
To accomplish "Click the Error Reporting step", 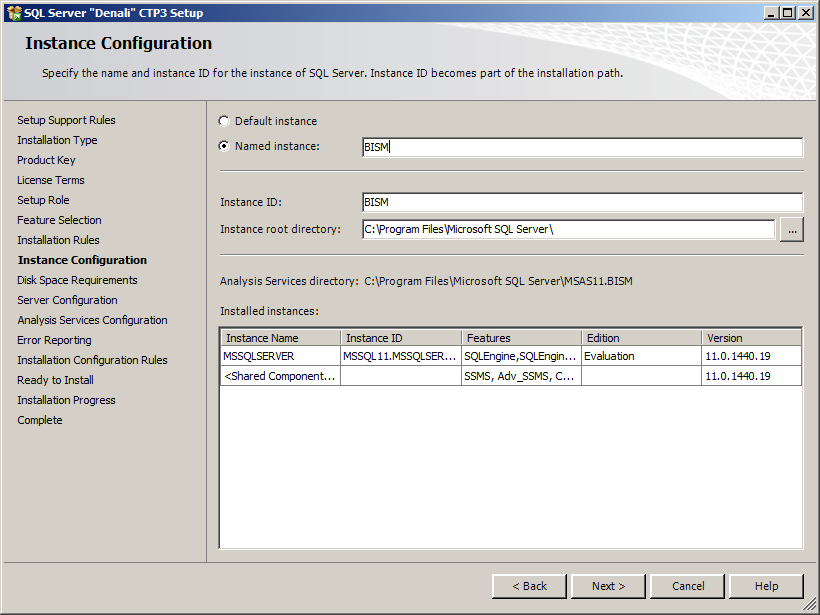I will 54,340.
